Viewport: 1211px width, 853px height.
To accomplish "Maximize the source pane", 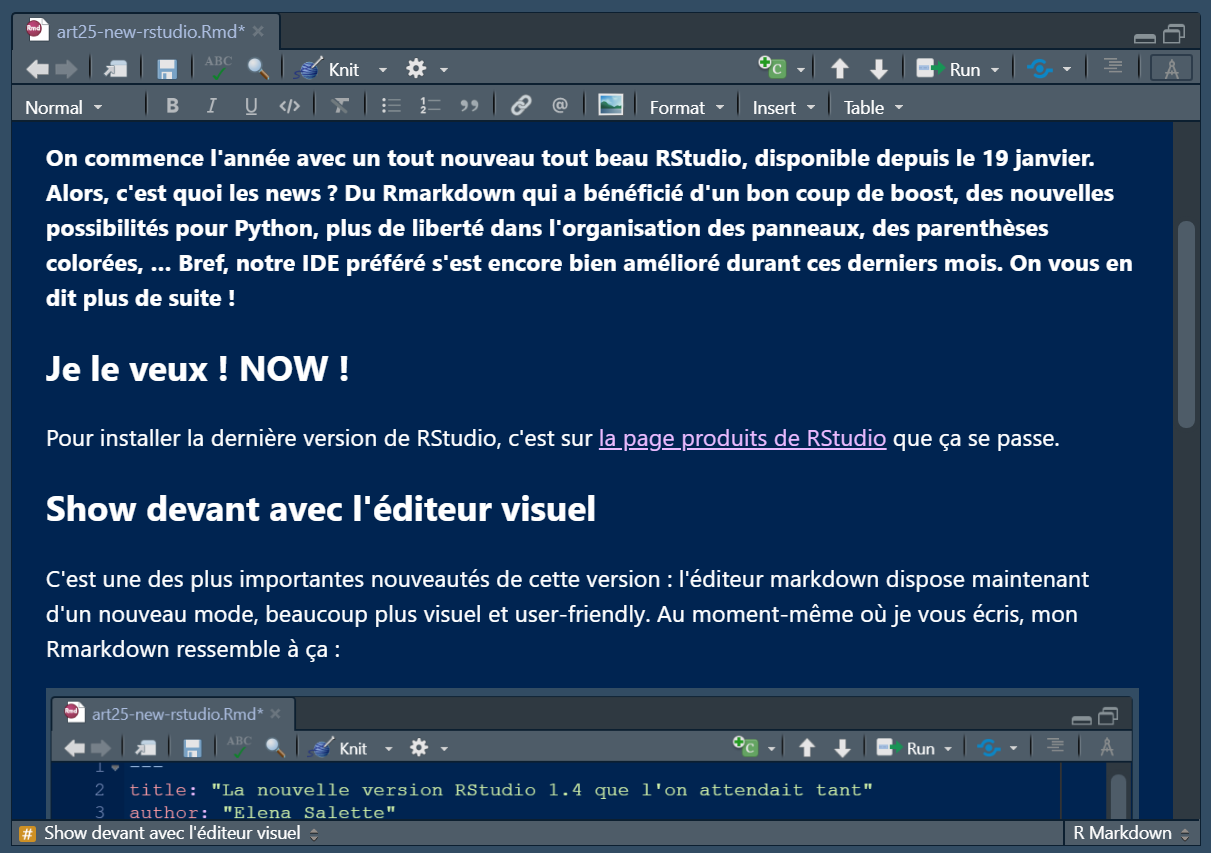I will point(1174,34).
